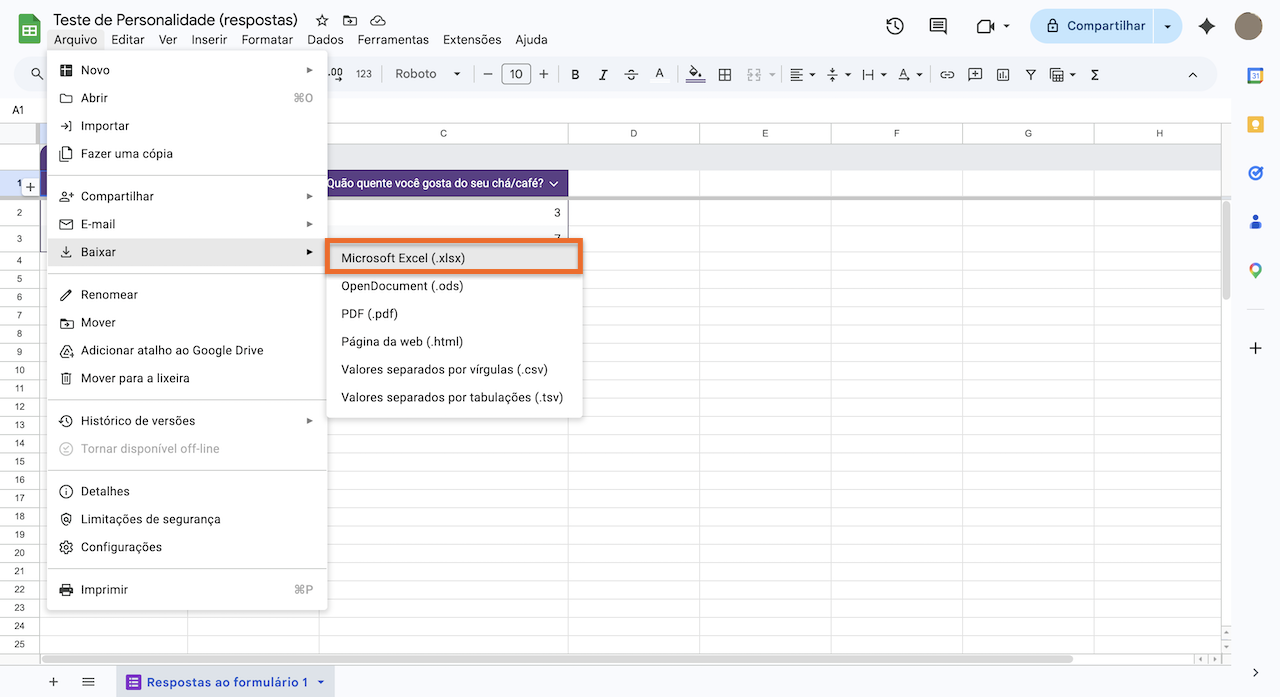The height and width of the screenshot is (697, 1280).
Task: Open the borders tool
Action: pos(725,74)
